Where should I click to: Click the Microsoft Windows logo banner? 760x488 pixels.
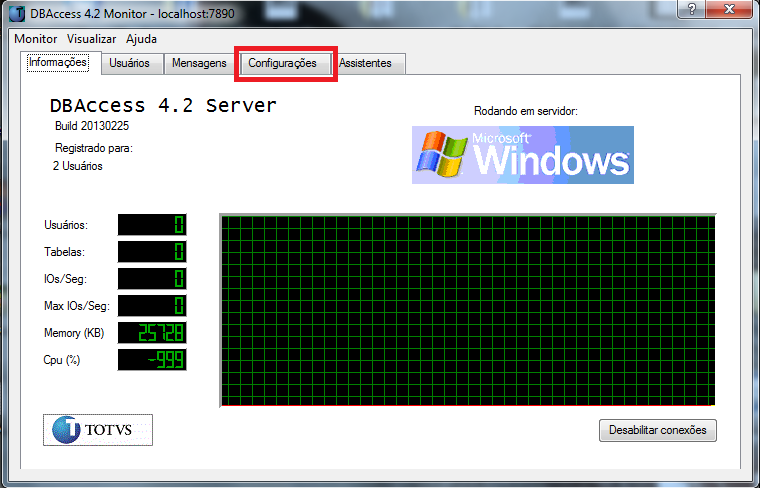tap(522, 155)
